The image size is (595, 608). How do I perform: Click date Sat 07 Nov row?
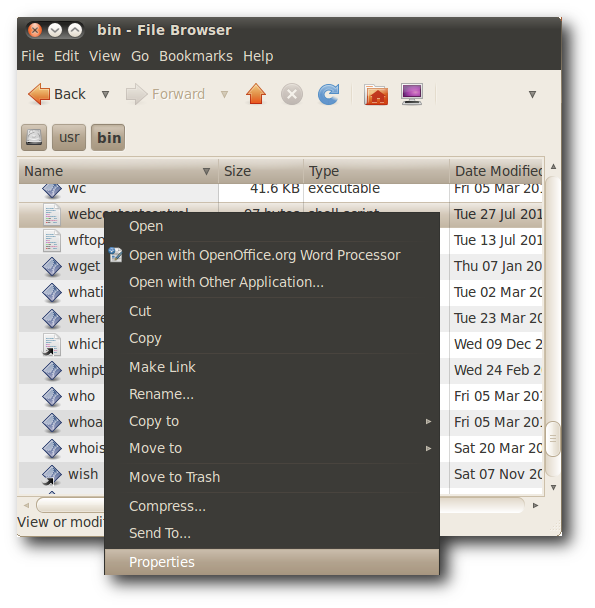(x=498, y=474)
